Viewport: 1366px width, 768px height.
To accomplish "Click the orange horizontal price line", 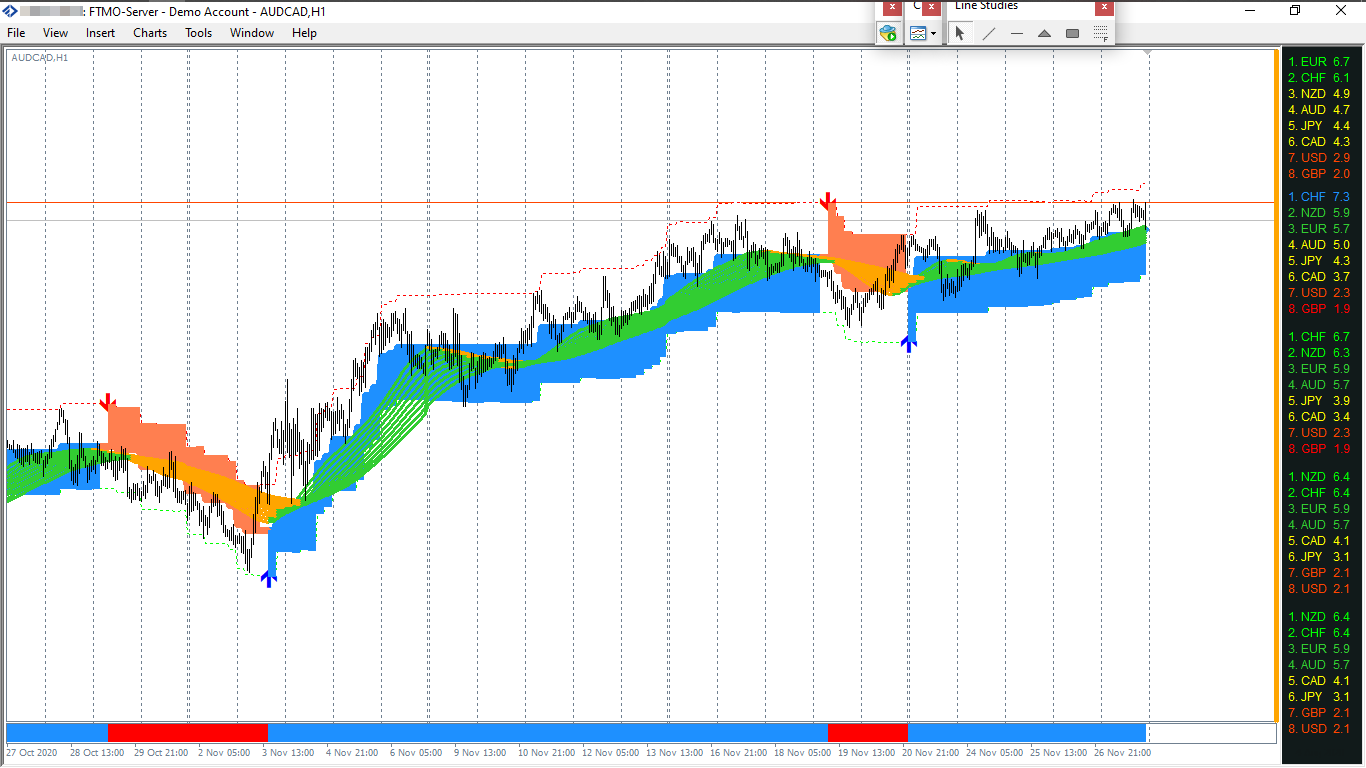I will tap(640, 203).
